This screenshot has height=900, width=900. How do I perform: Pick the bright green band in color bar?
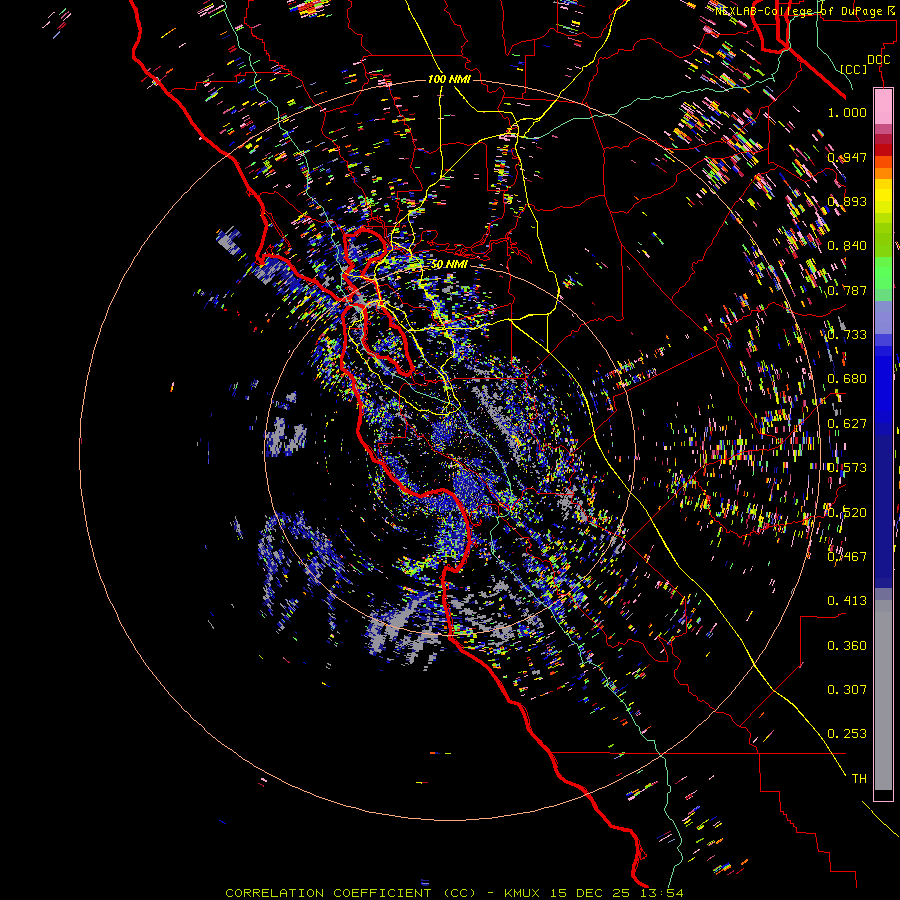click(x=883, y=273)
